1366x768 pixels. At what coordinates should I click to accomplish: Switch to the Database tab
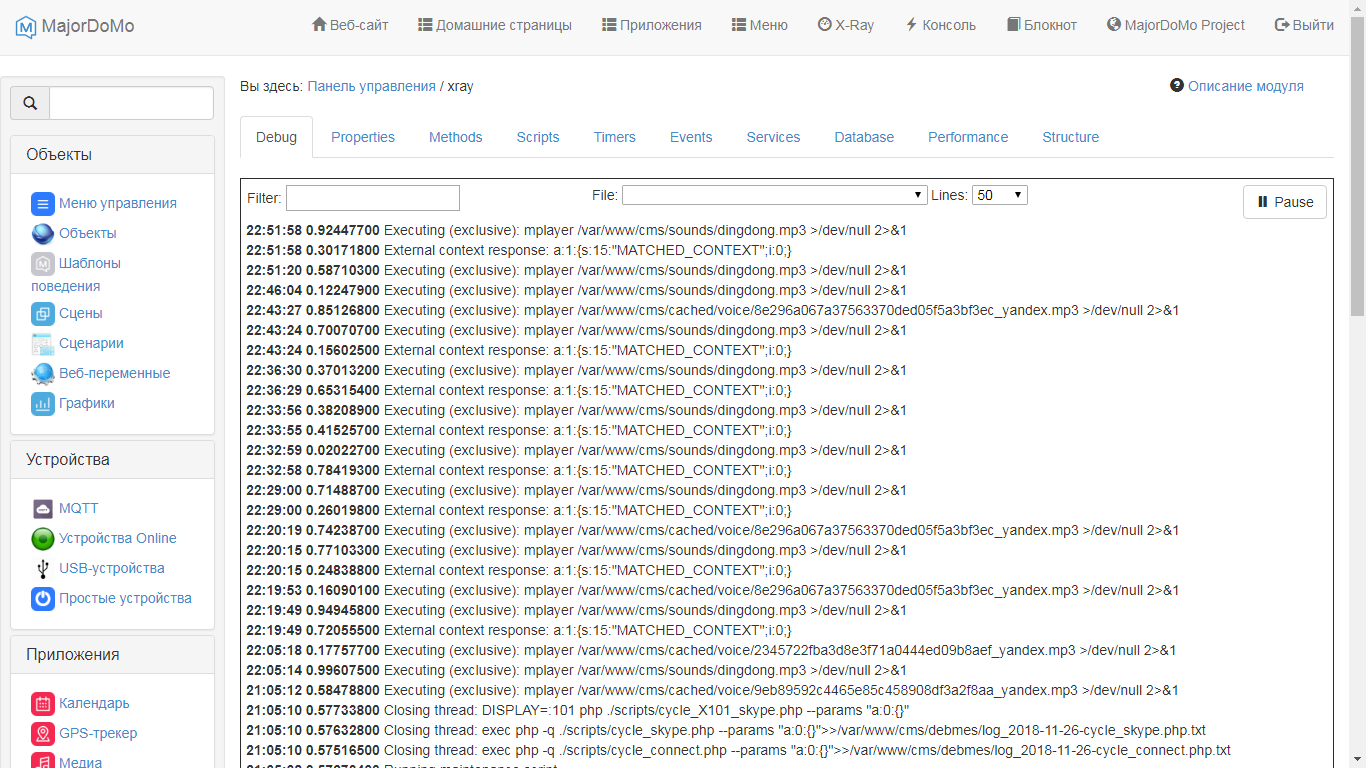pos(865,137)
